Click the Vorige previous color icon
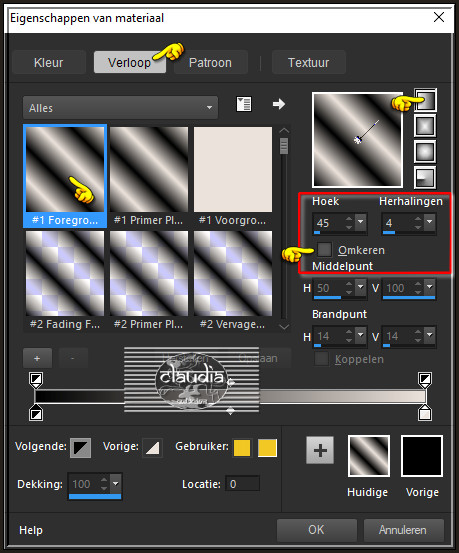Screen dimensions: 459x553 click(152, 448)
